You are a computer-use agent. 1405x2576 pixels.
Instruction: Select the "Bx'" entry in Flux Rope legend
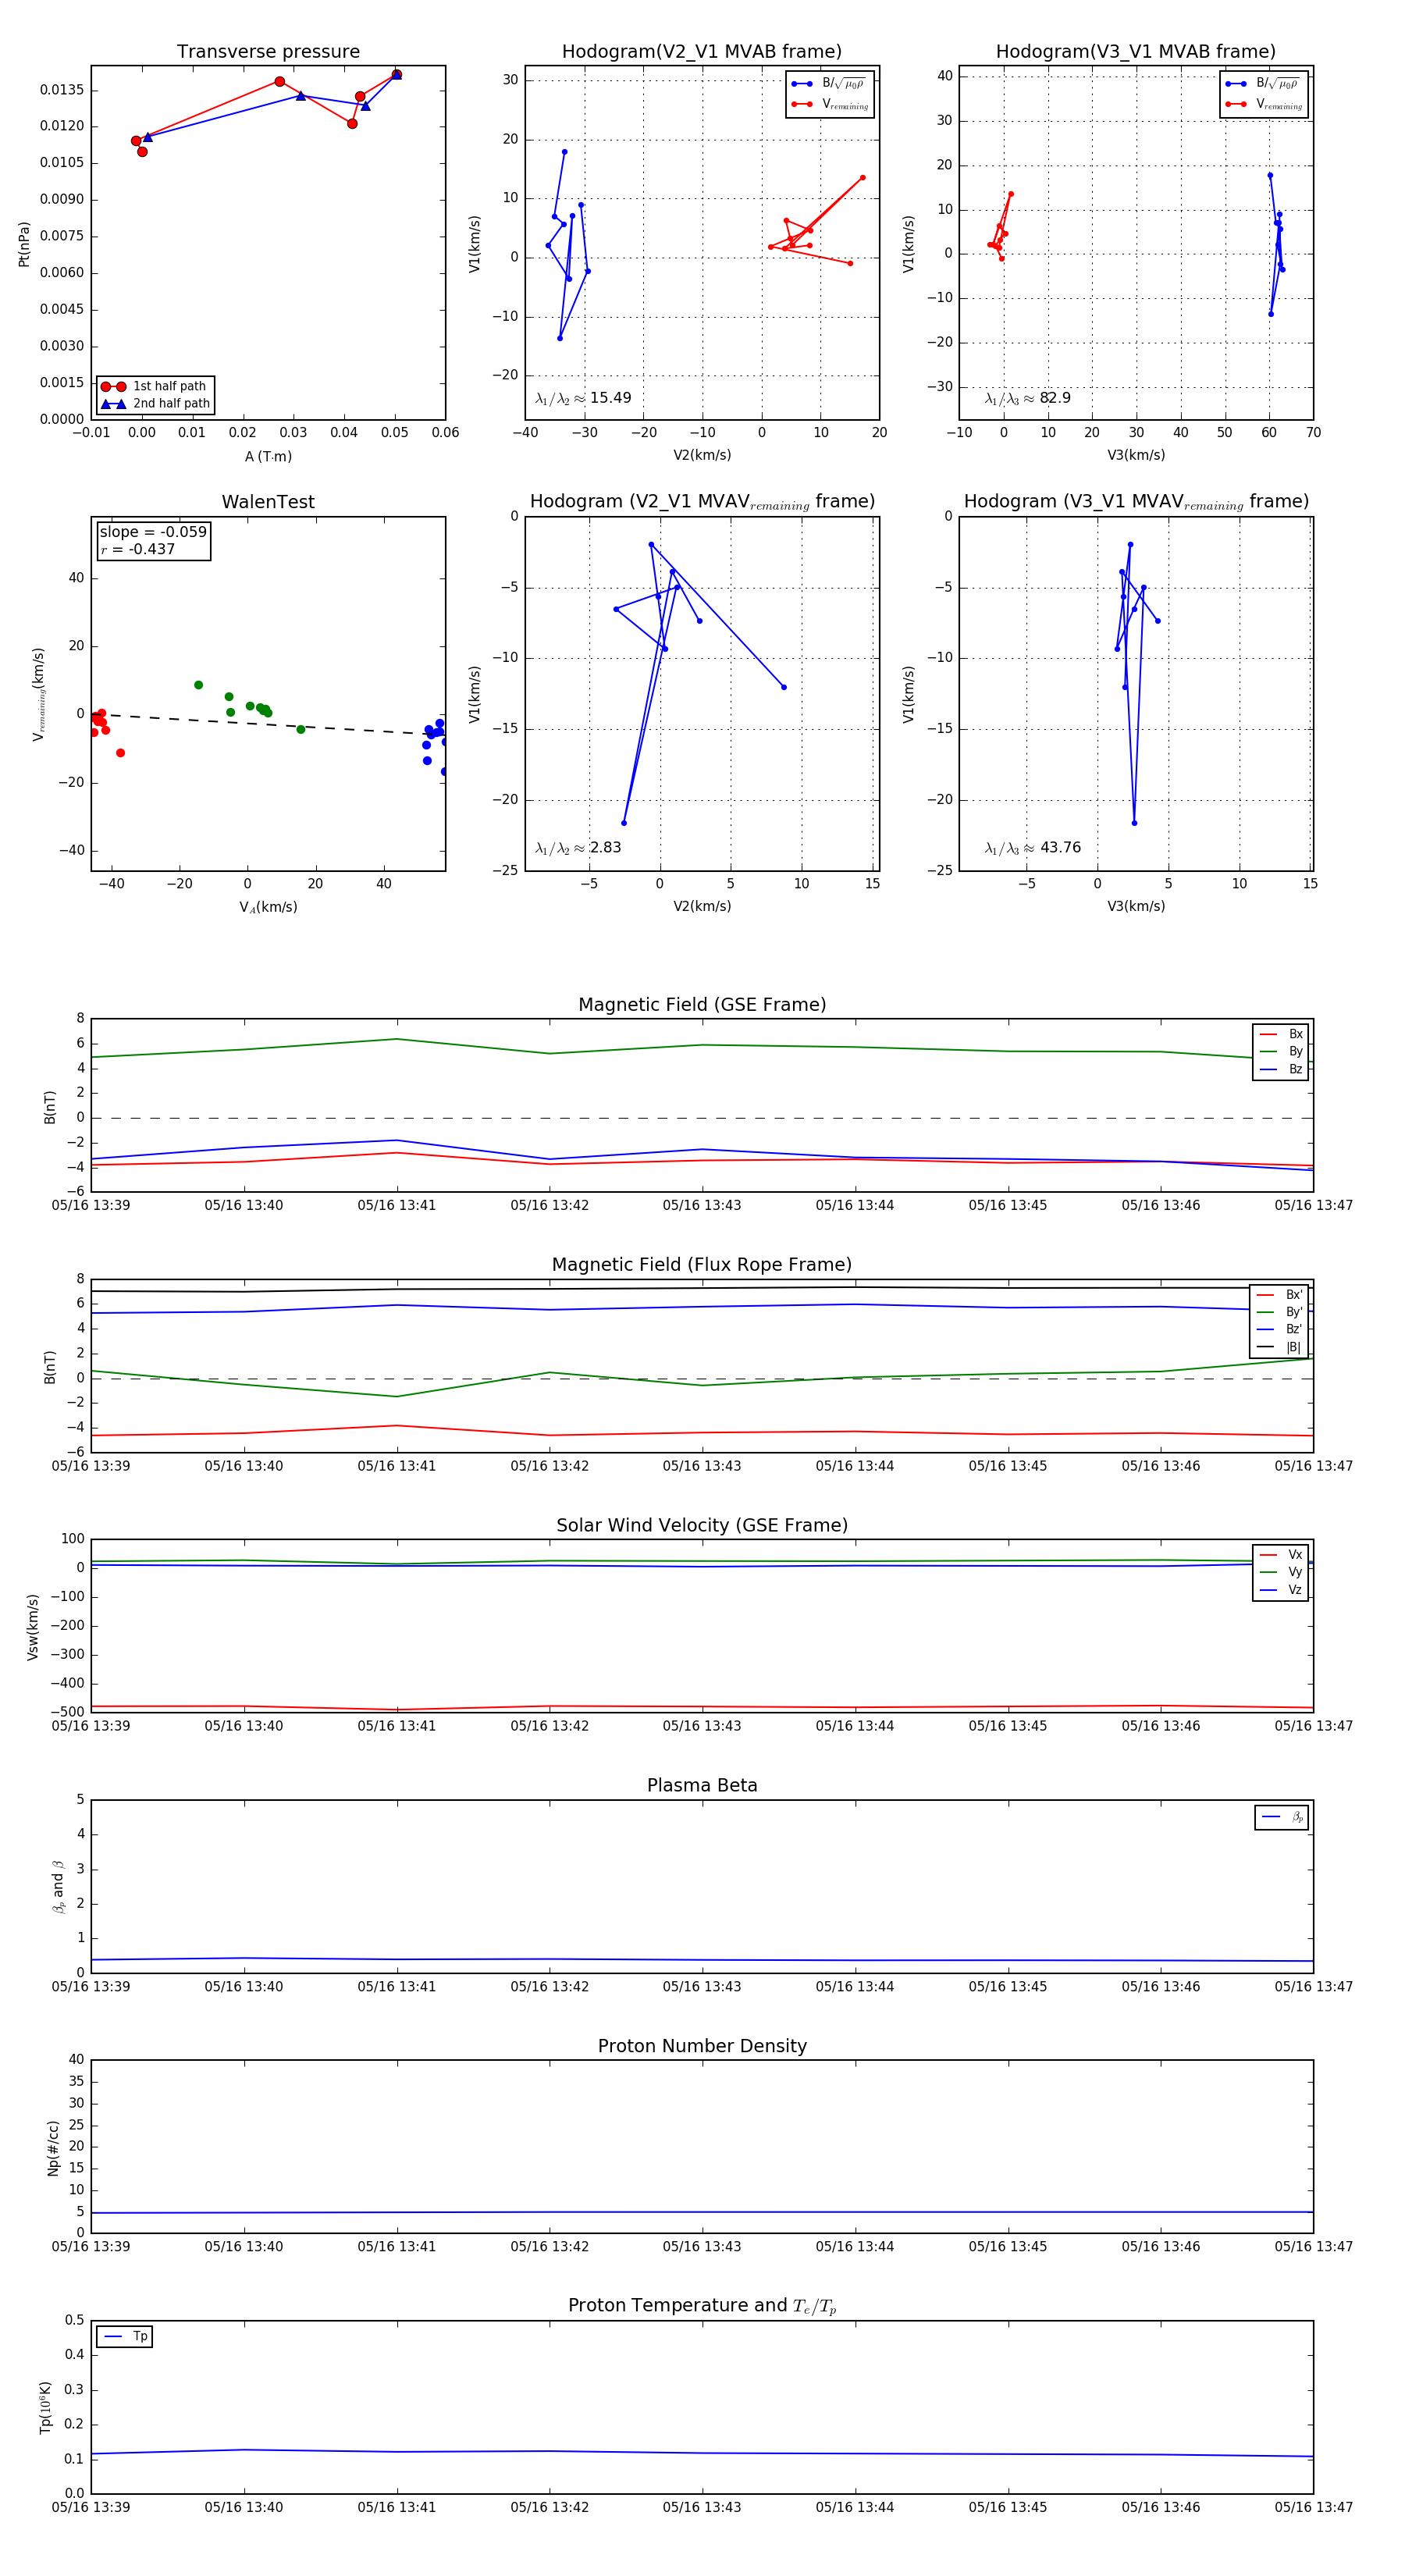click(x=1280, y=1295)
